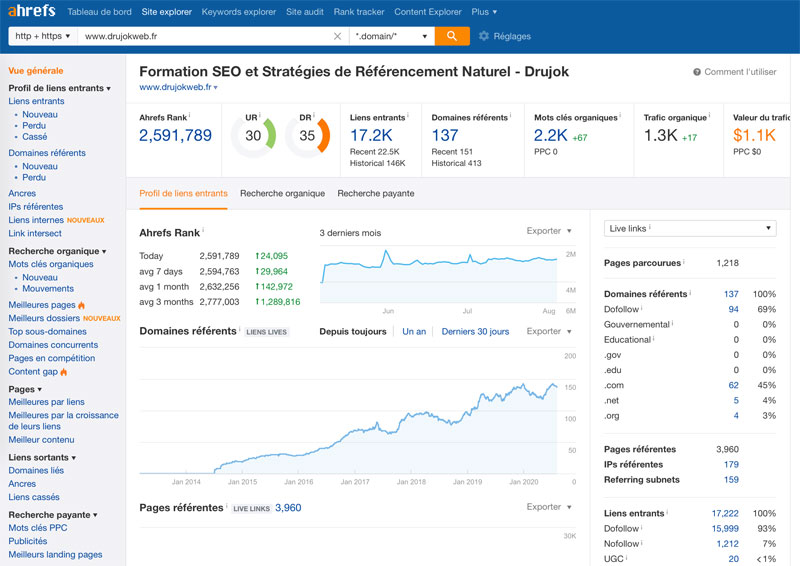Click Dofollow backlinks count 15,999
The width and height of the screenshot is (800, 566).
click(725, 529)
